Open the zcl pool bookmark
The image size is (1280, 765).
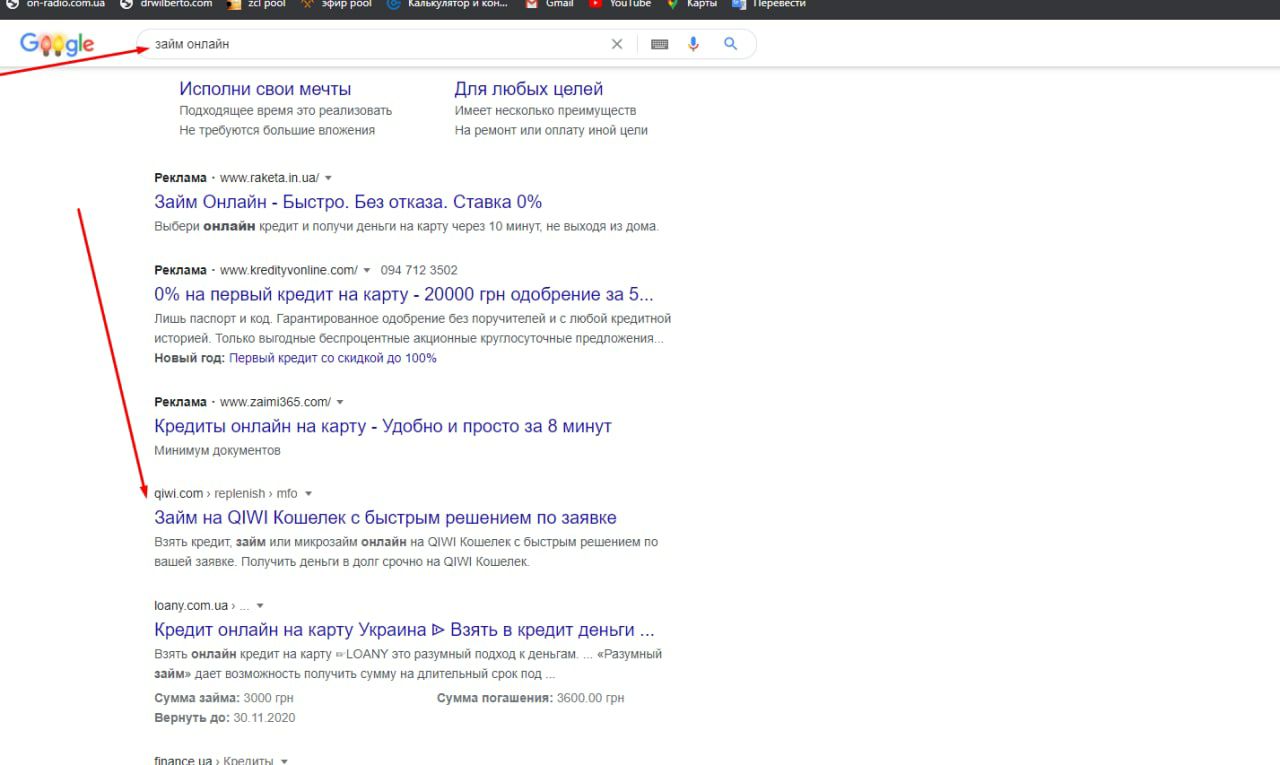(257, 4)
